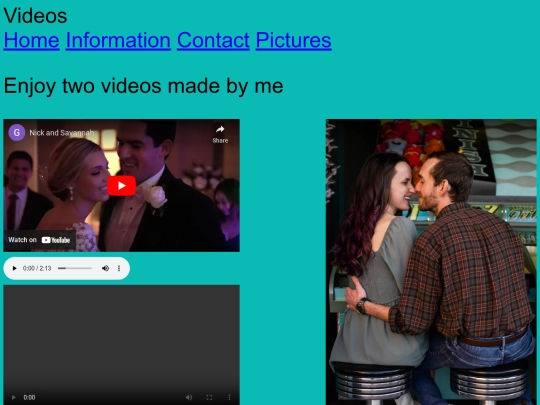The height and width of the screenshot is (405, 540).
Task: Open the 'Nick and Savannah' video title
Action: tap(62, 133)
